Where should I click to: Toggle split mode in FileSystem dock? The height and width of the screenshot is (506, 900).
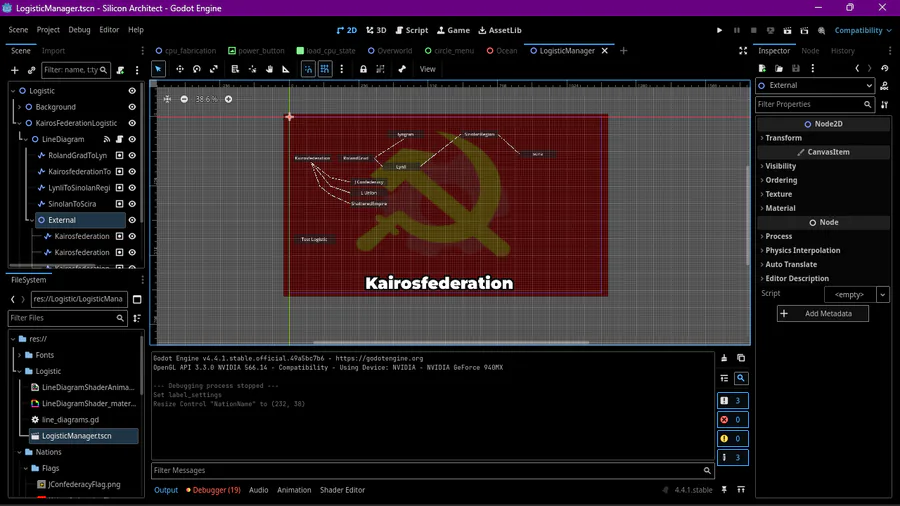tap(137, 299)
